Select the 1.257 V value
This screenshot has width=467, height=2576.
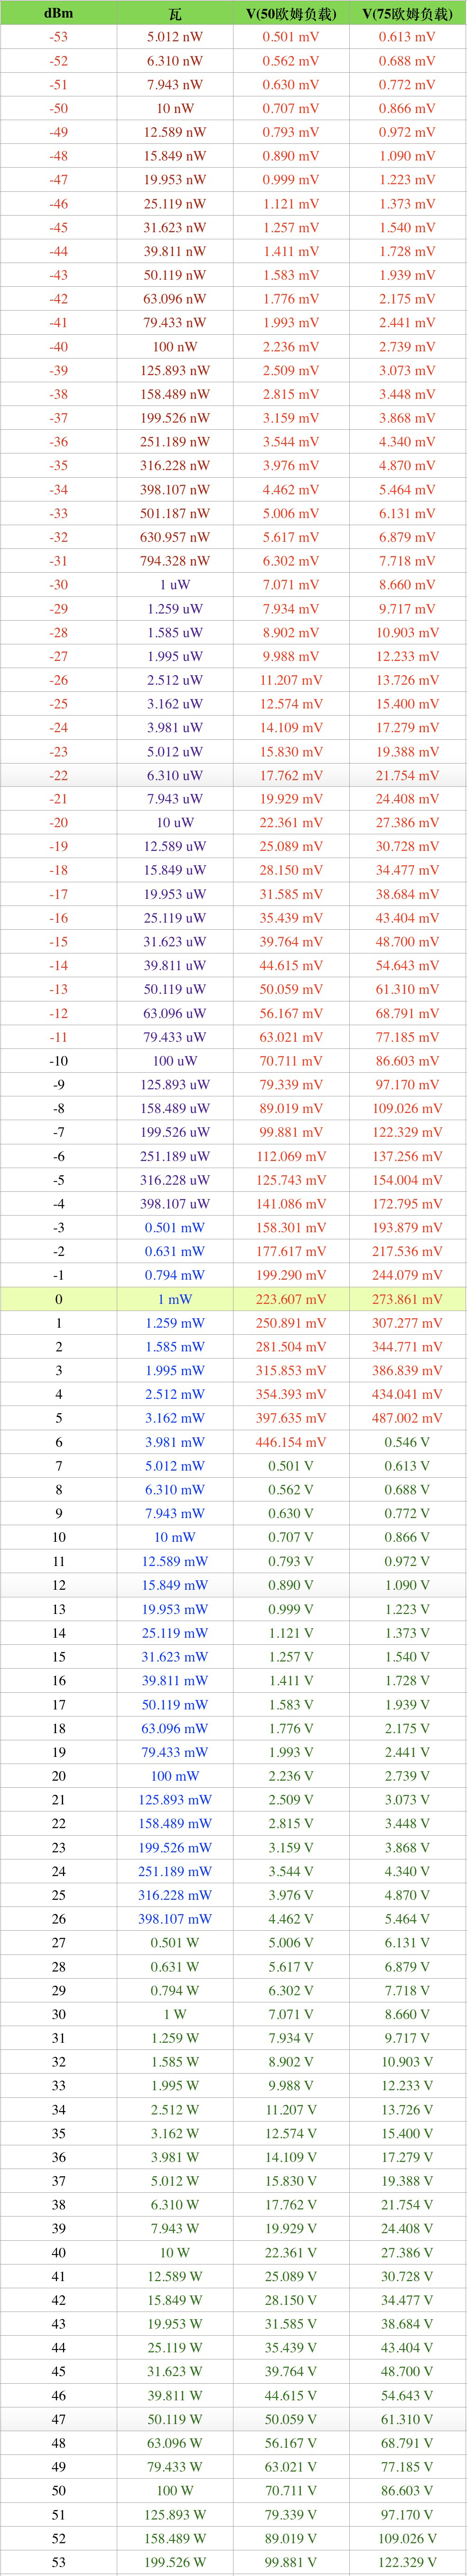coord(291,1657)
